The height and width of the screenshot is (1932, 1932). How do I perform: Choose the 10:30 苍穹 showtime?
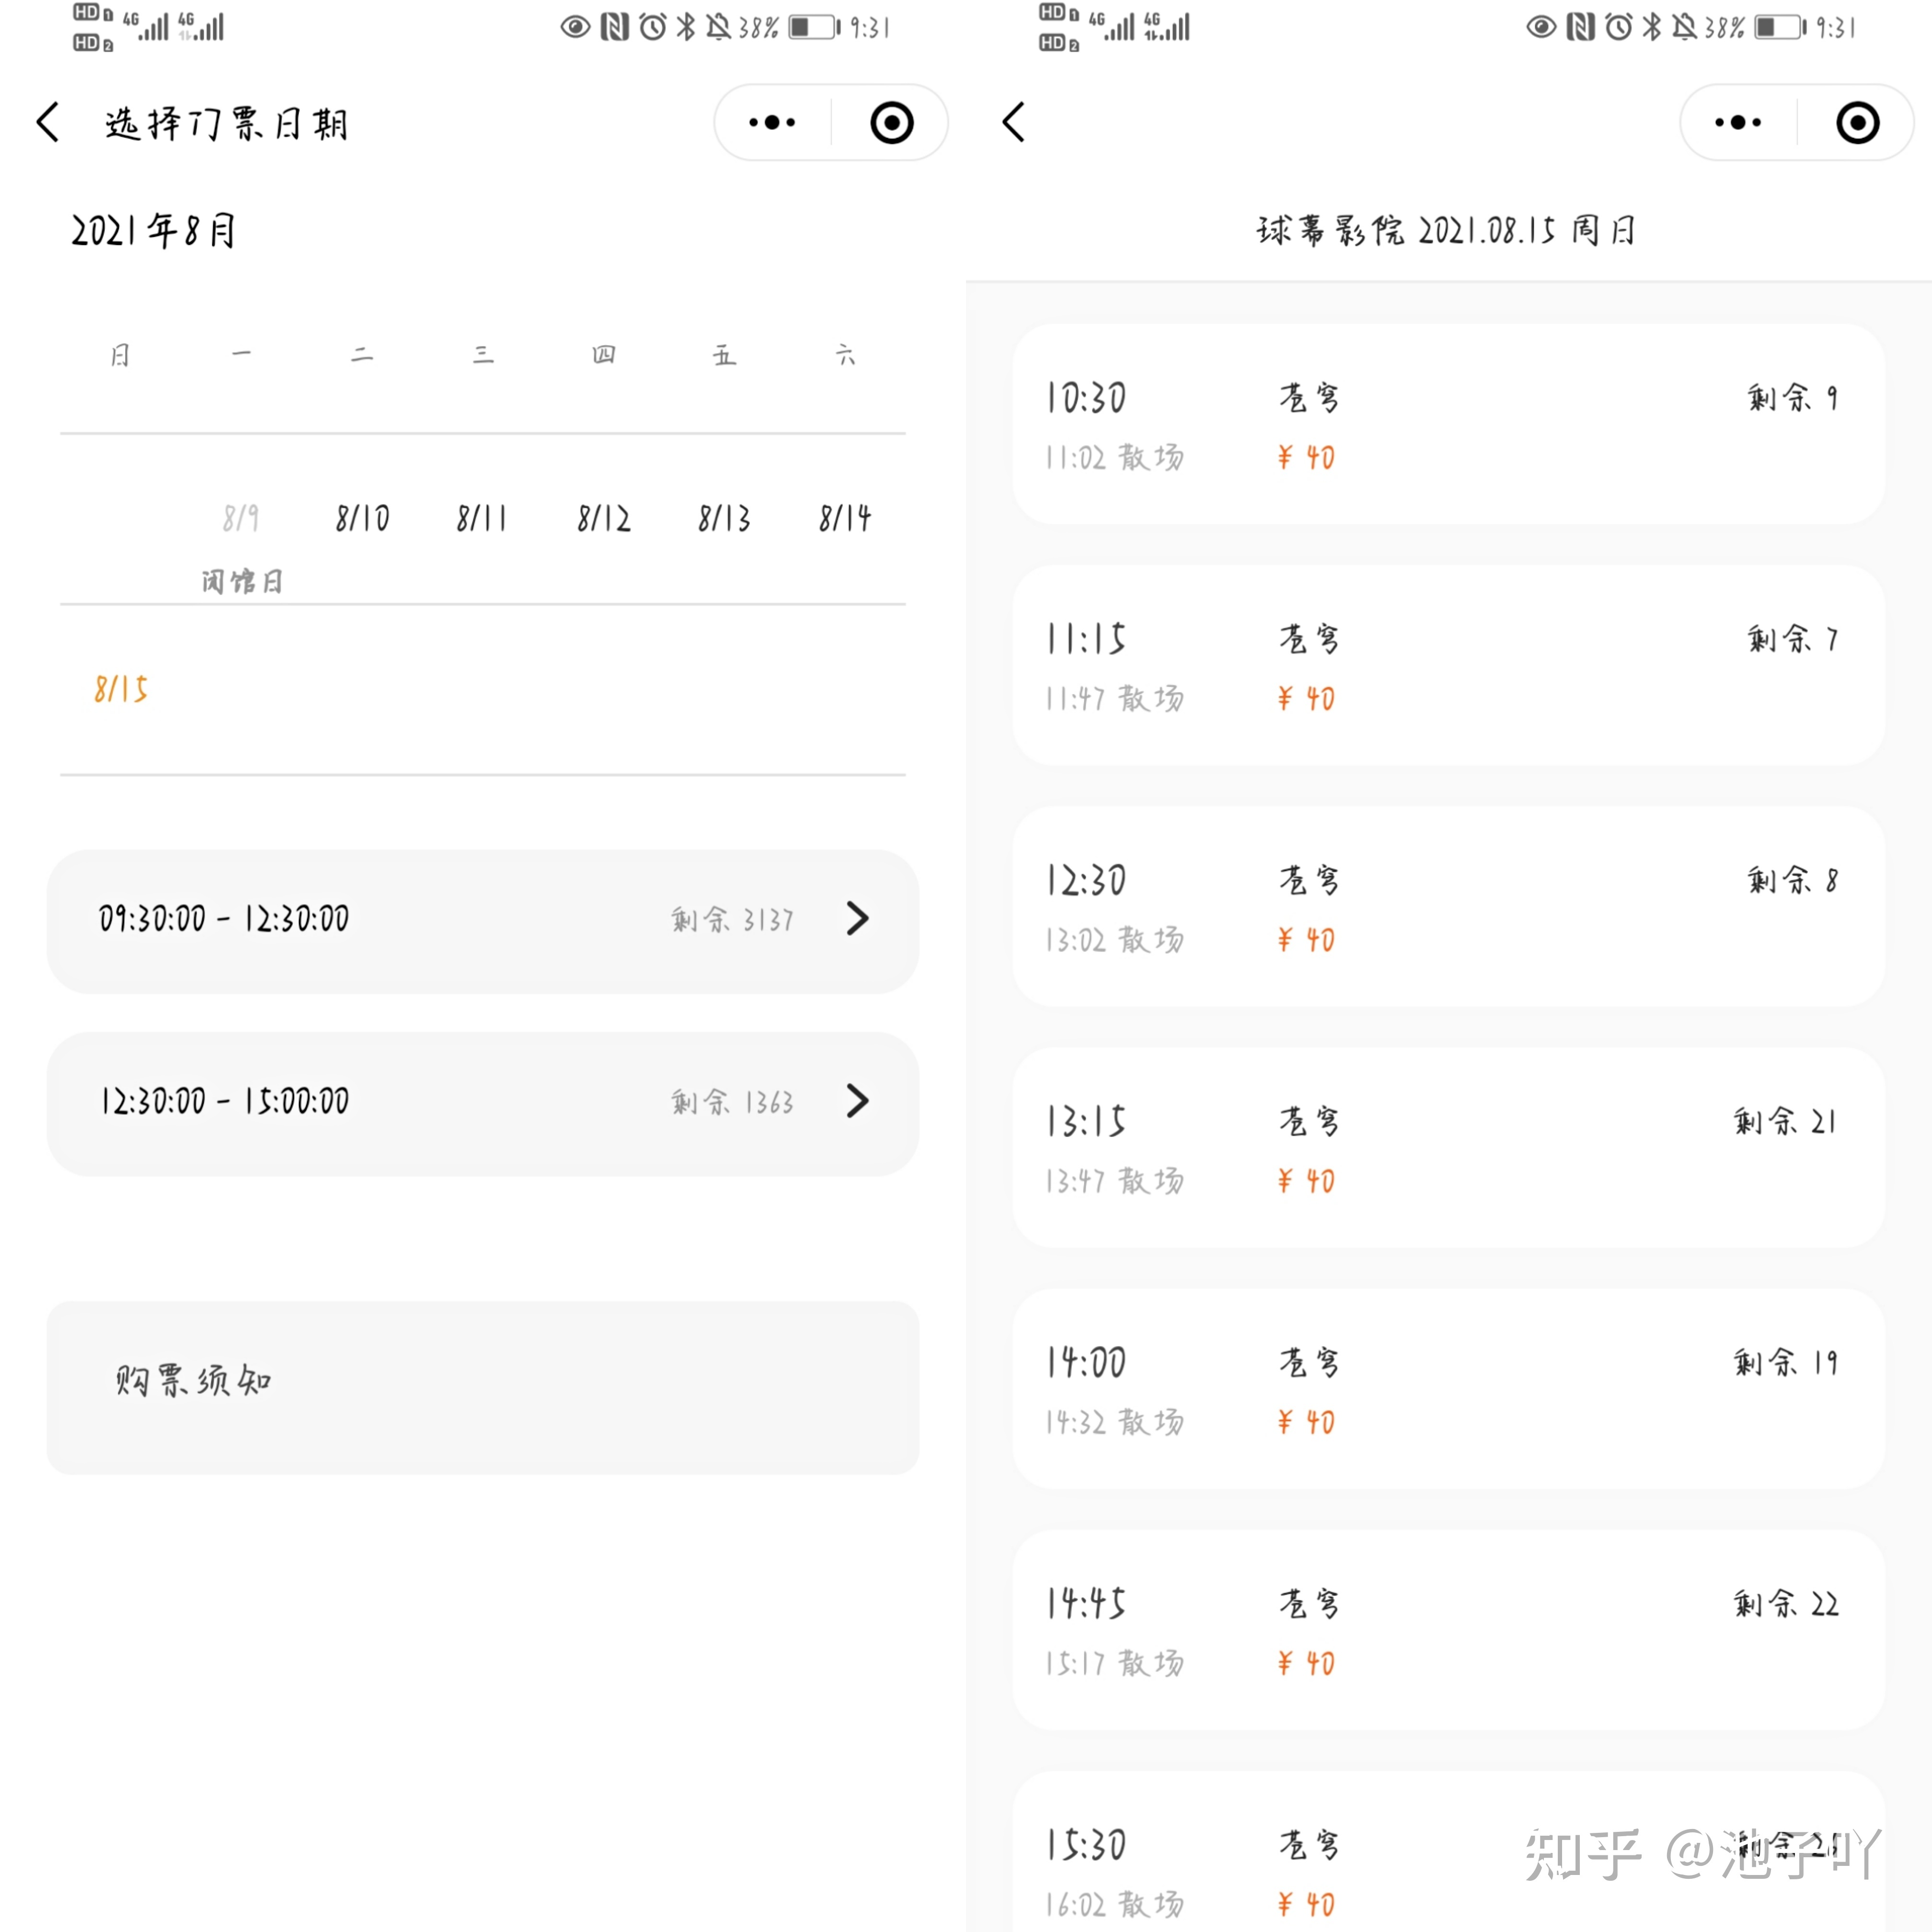click(x=1448, y=425)
